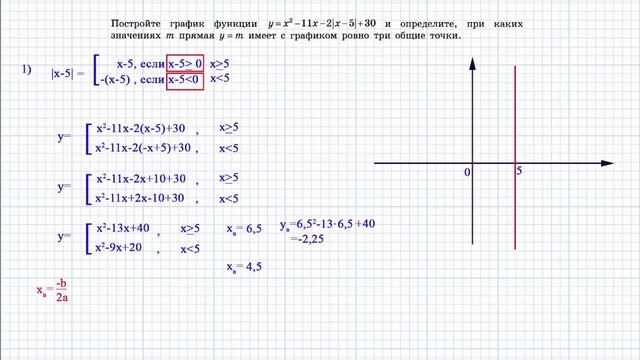This screenshot has height=360, width=640.
Task: Click the simplified expression "x²-13x+40"
Action: (123, 228)
